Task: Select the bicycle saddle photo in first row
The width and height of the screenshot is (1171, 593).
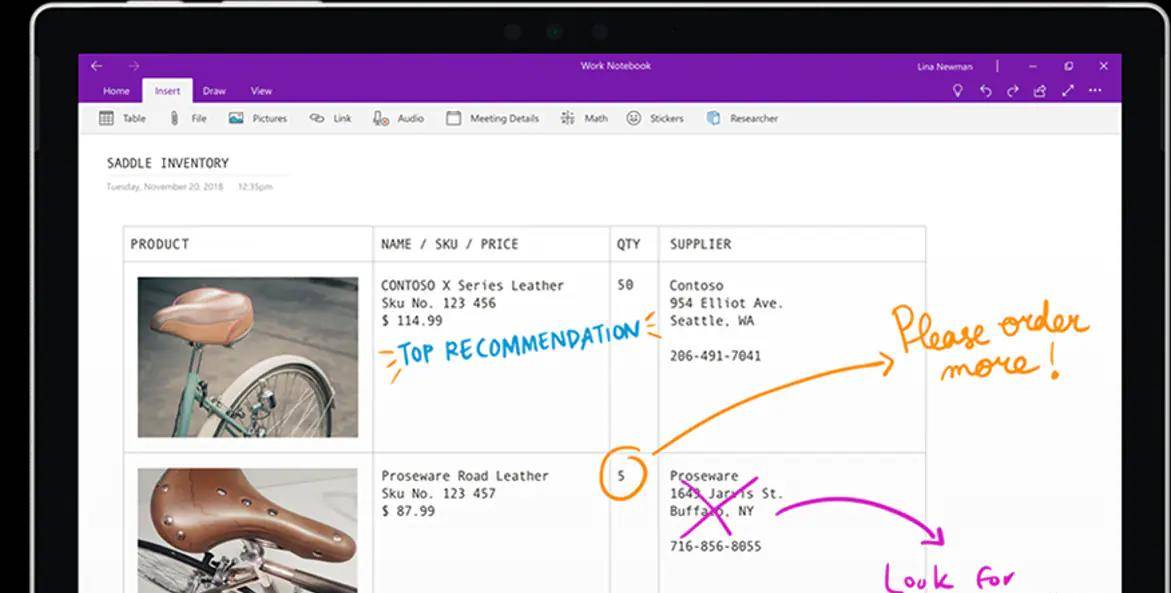Action: pyautogui.click(x=248, y=357)
